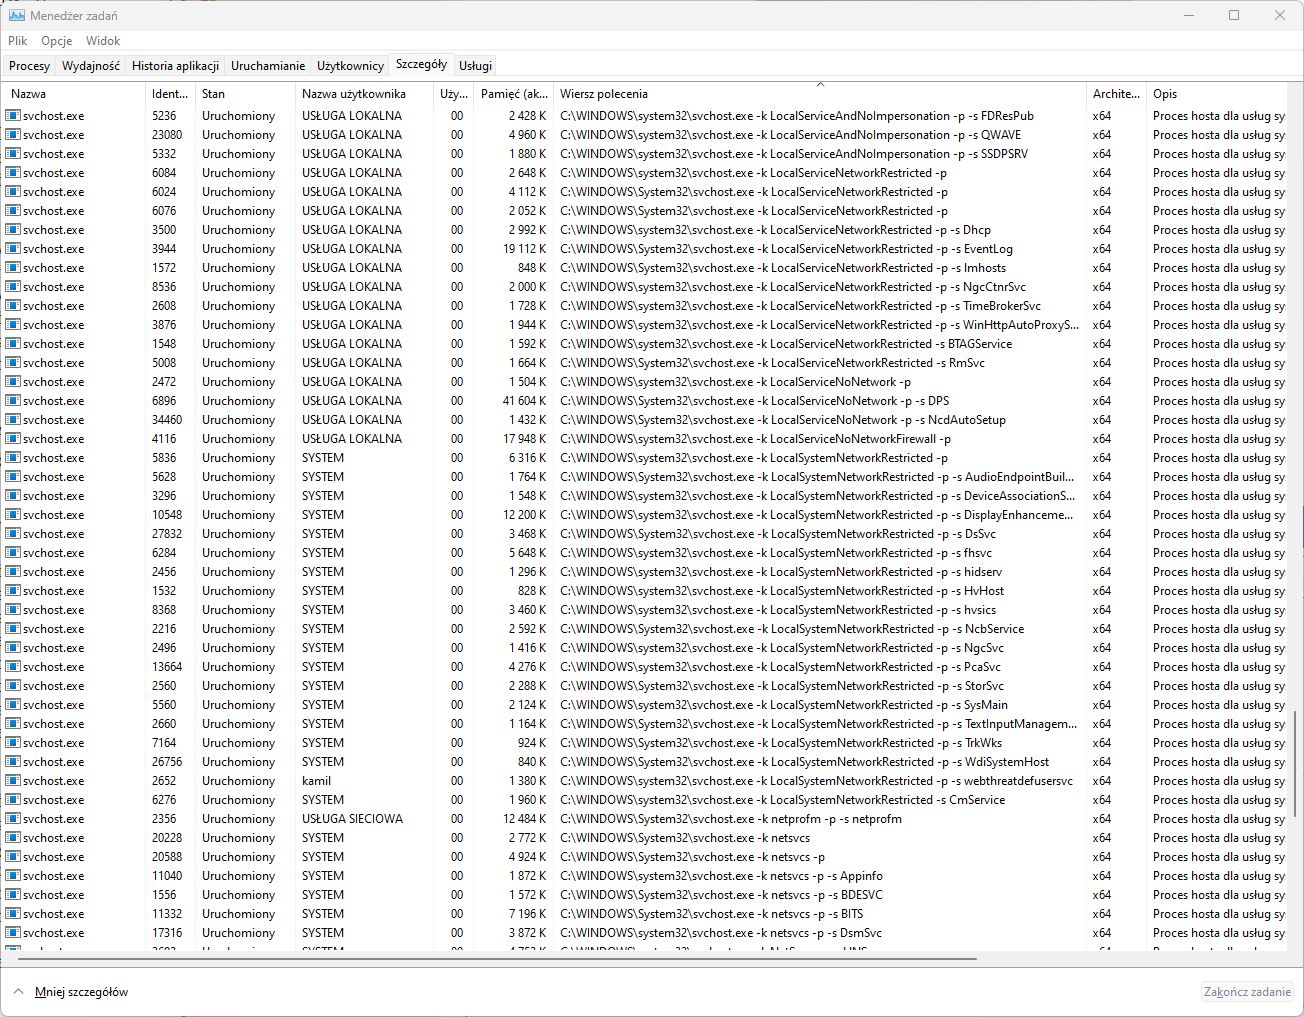The width and height of the screenshot is (1304, 1017).
Task: Select the Użytkownicy tab
Action: 350,65
